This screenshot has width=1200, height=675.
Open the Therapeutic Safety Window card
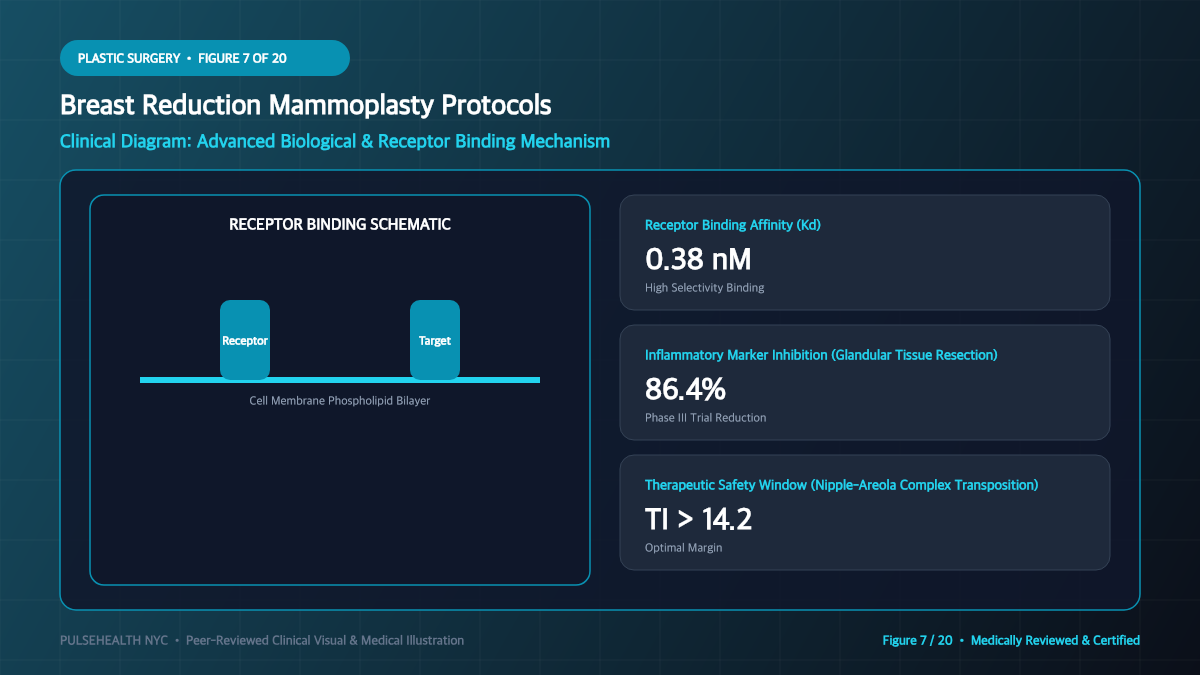(x=865, y=512)
